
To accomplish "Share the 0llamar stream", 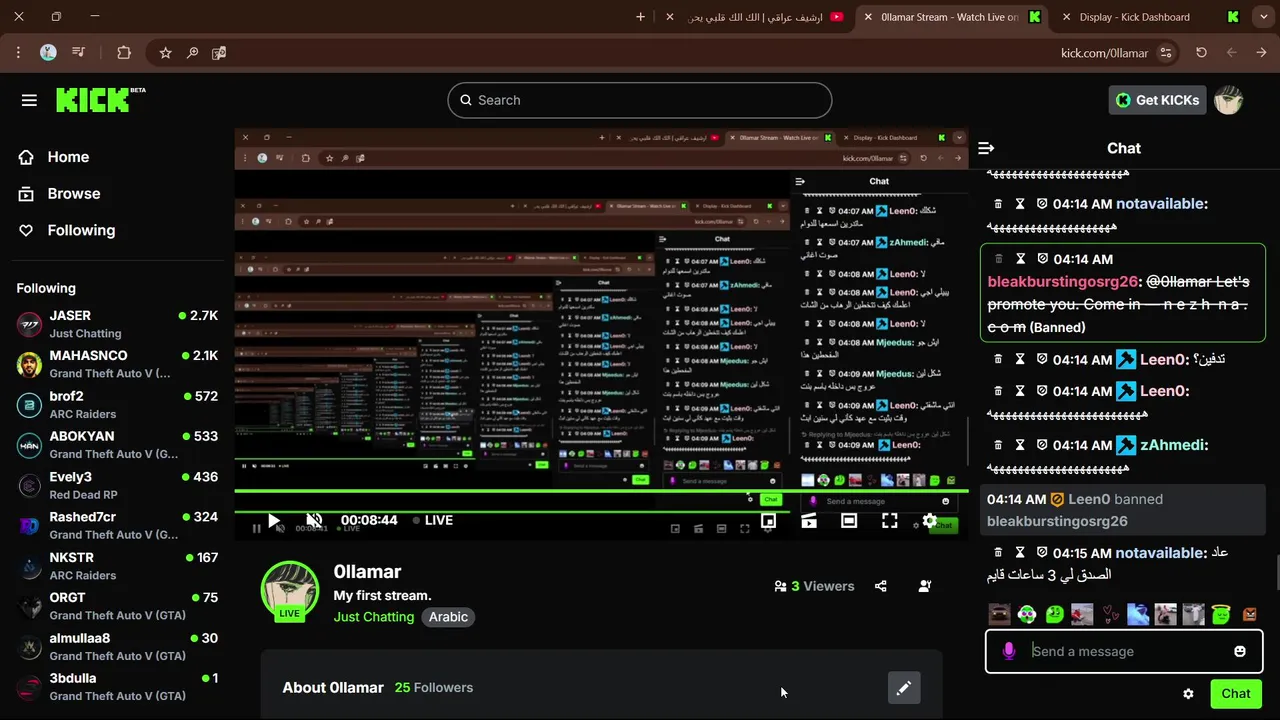I will 881,586.
